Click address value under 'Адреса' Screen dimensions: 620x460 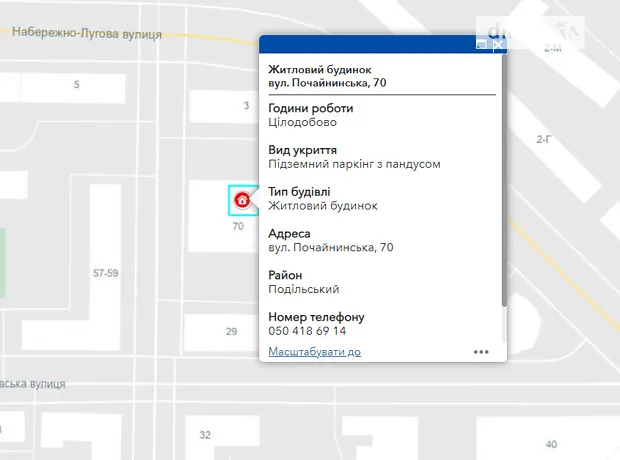point(331,248)
